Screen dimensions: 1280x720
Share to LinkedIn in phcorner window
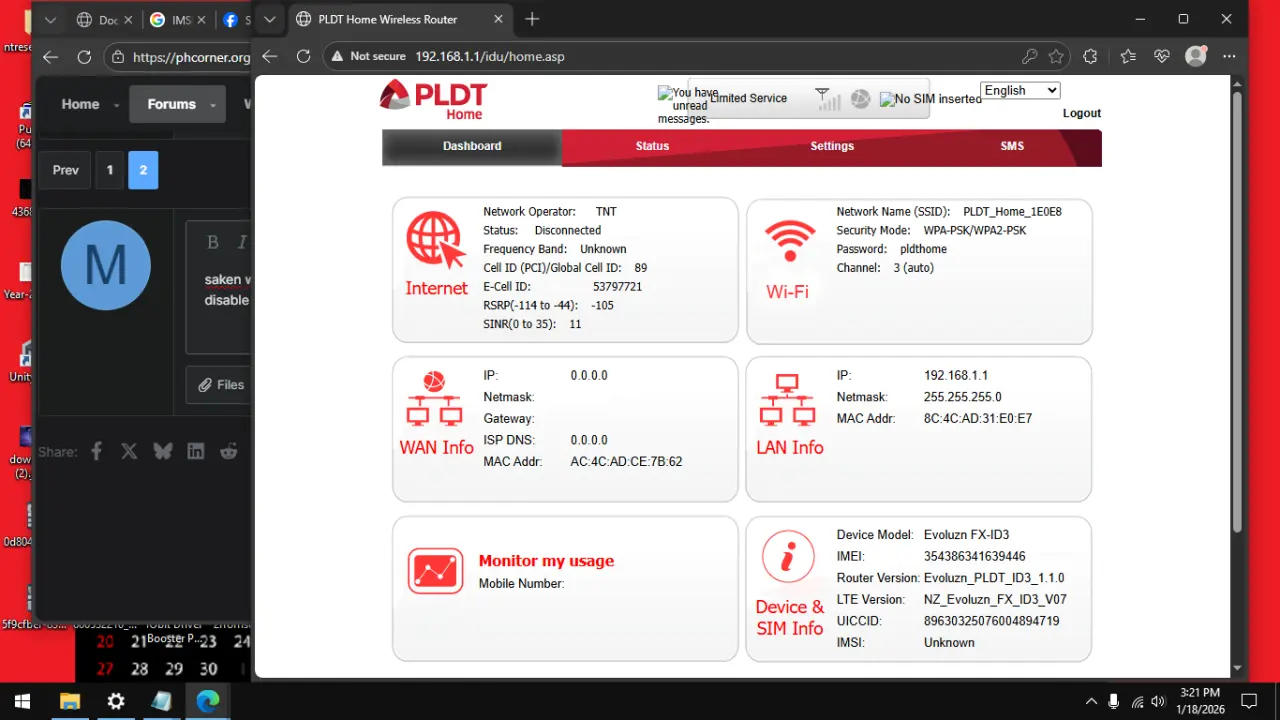pos(196,452)
